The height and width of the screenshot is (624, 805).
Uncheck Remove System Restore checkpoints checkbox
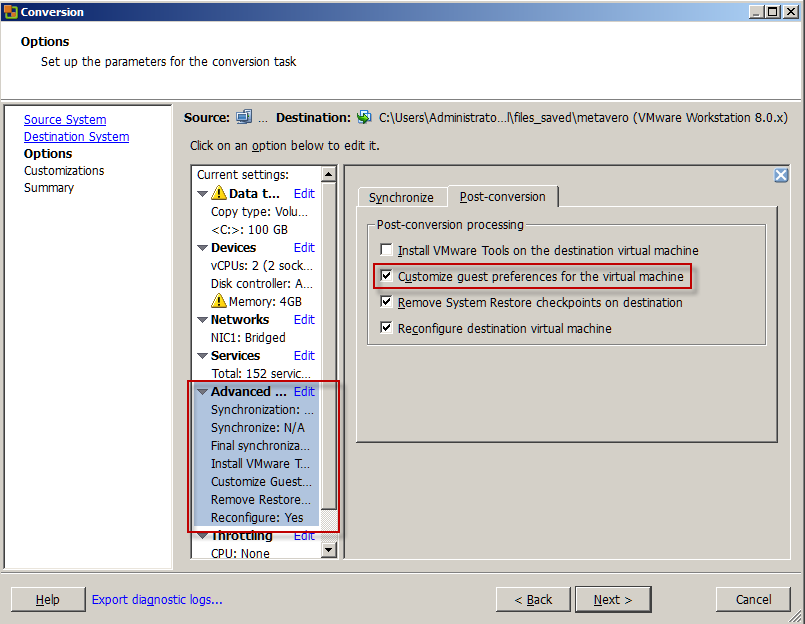click(x=386, y=301)
